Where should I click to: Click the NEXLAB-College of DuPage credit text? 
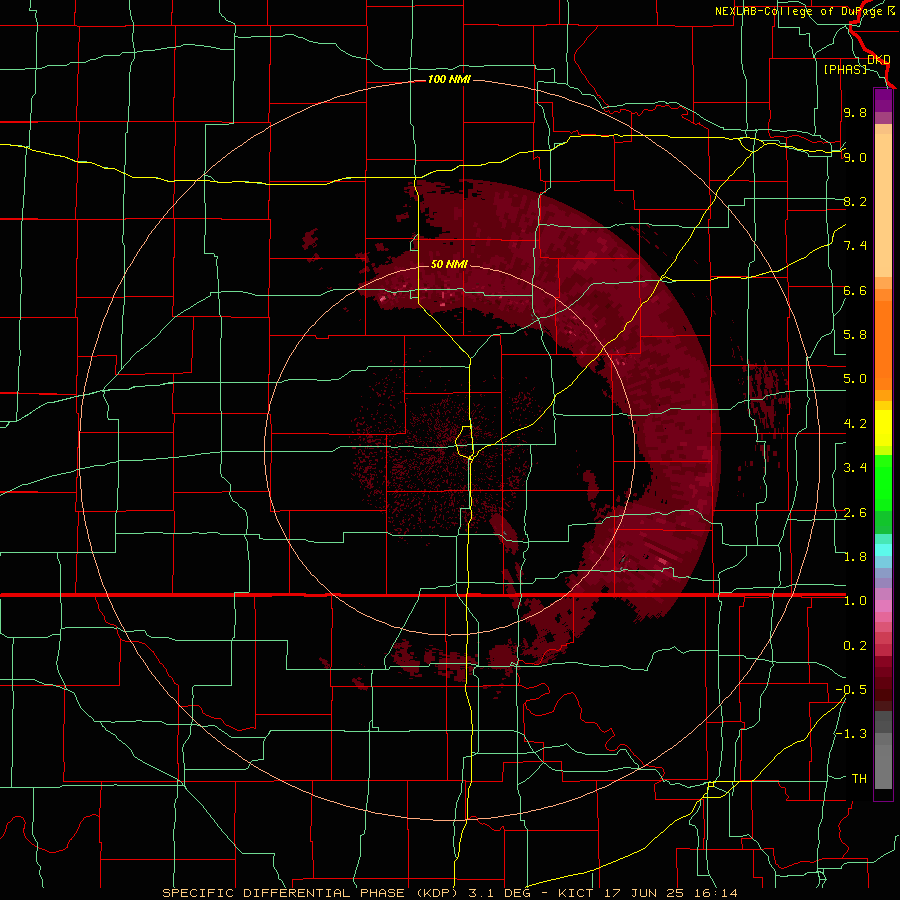tap(798, 11)
